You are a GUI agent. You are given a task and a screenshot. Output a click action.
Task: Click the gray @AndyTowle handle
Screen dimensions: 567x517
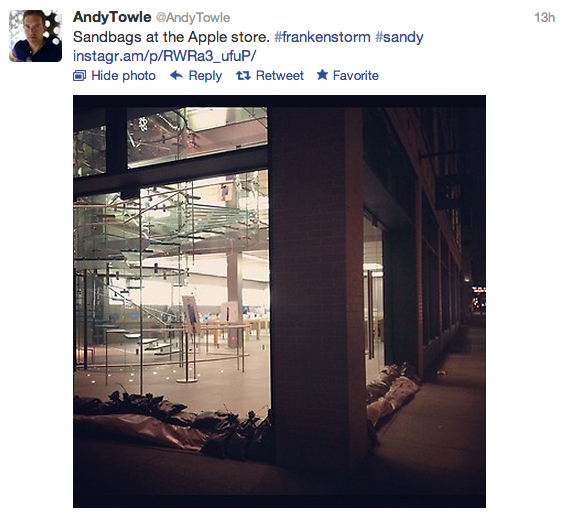tap(193, 17)
